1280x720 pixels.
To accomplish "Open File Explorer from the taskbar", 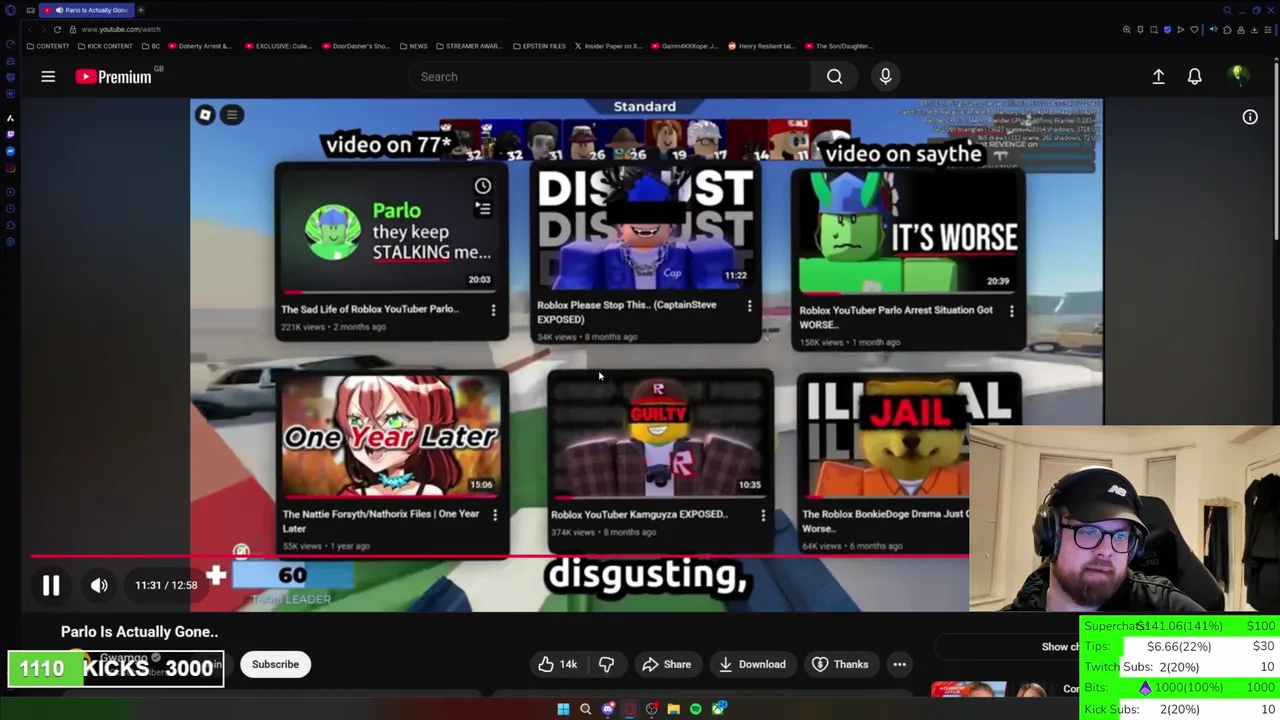I will tap(673, 709).
